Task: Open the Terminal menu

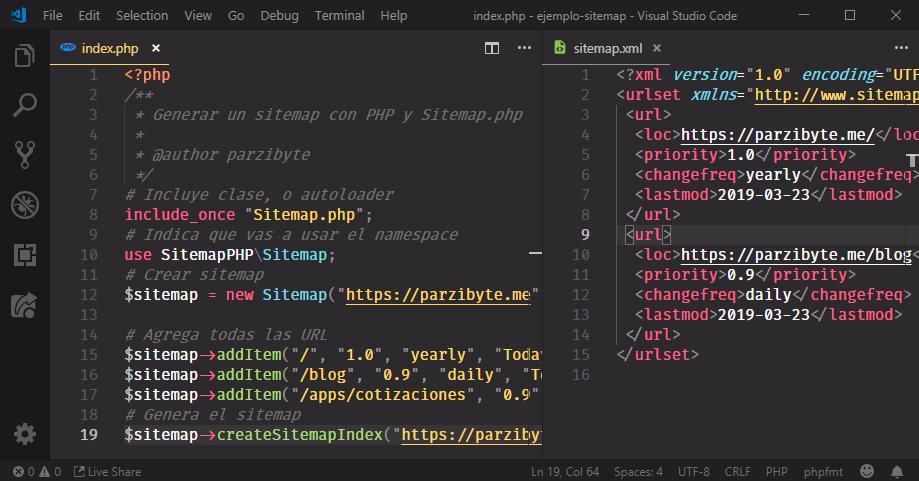Action: tap(339, 16)
